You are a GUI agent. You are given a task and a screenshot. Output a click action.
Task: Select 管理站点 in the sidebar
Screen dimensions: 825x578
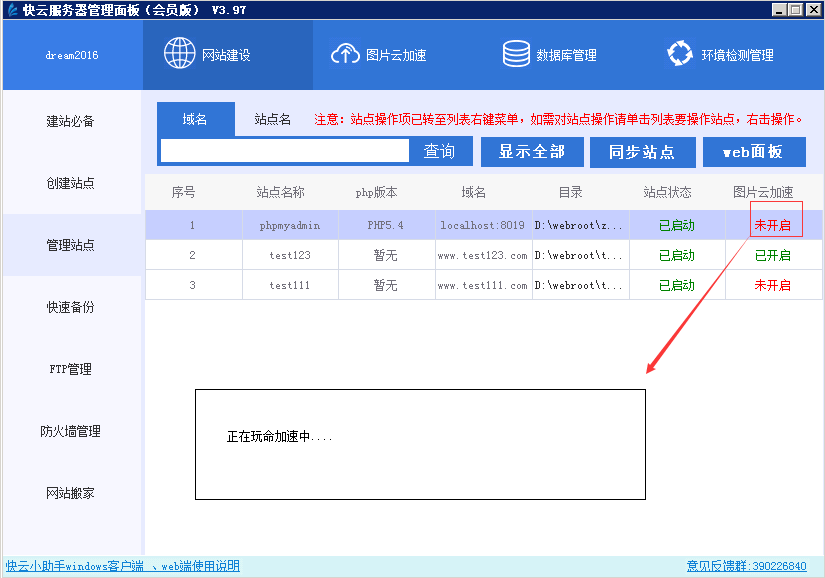pyautogui.click(x=71, y=245)
